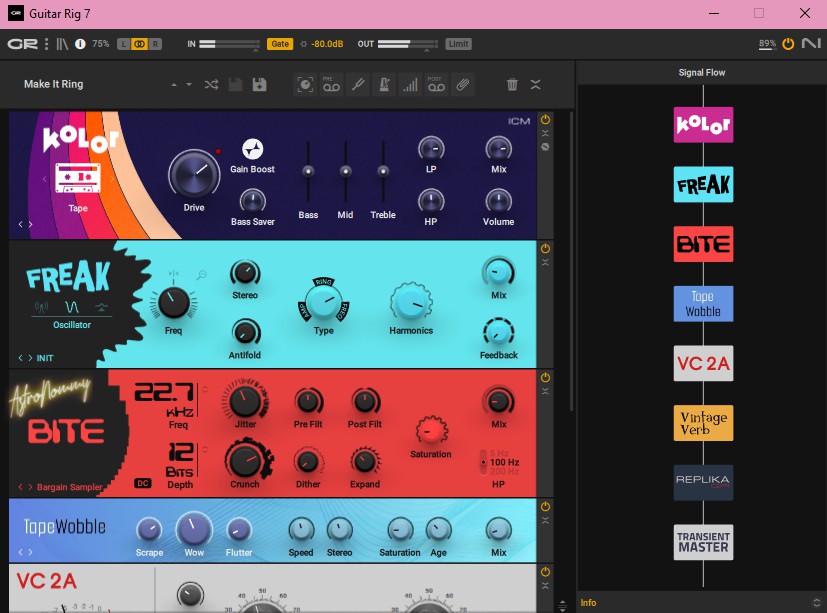Click Bite preset name Bargain Sampler
This screenshot has width=827, height=613.
point(70,487)
